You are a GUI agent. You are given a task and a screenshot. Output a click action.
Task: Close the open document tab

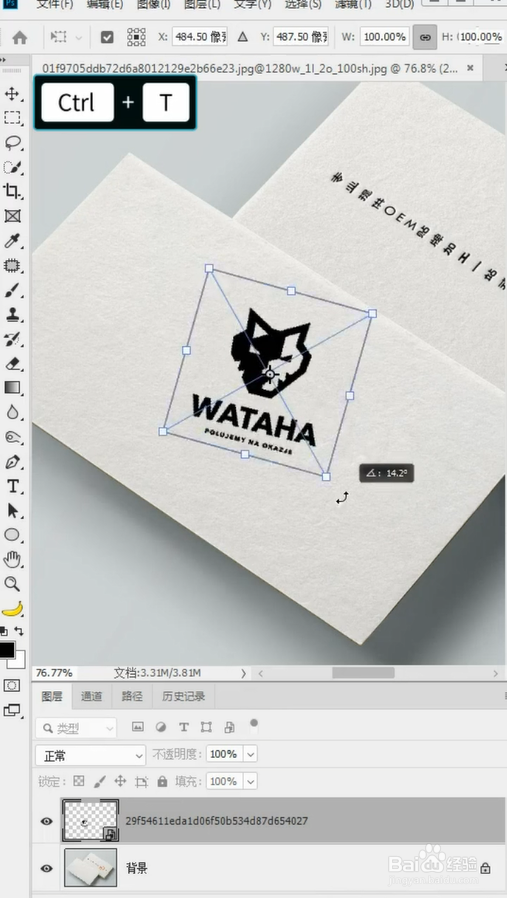click(x=470, y=68)
